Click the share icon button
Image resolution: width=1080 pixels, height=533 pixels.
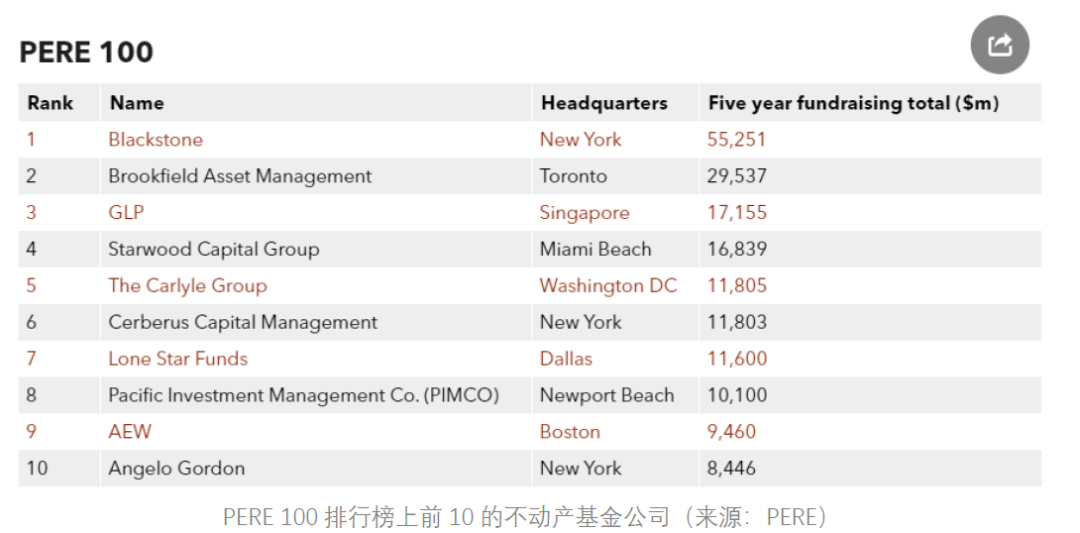point(999,45)
